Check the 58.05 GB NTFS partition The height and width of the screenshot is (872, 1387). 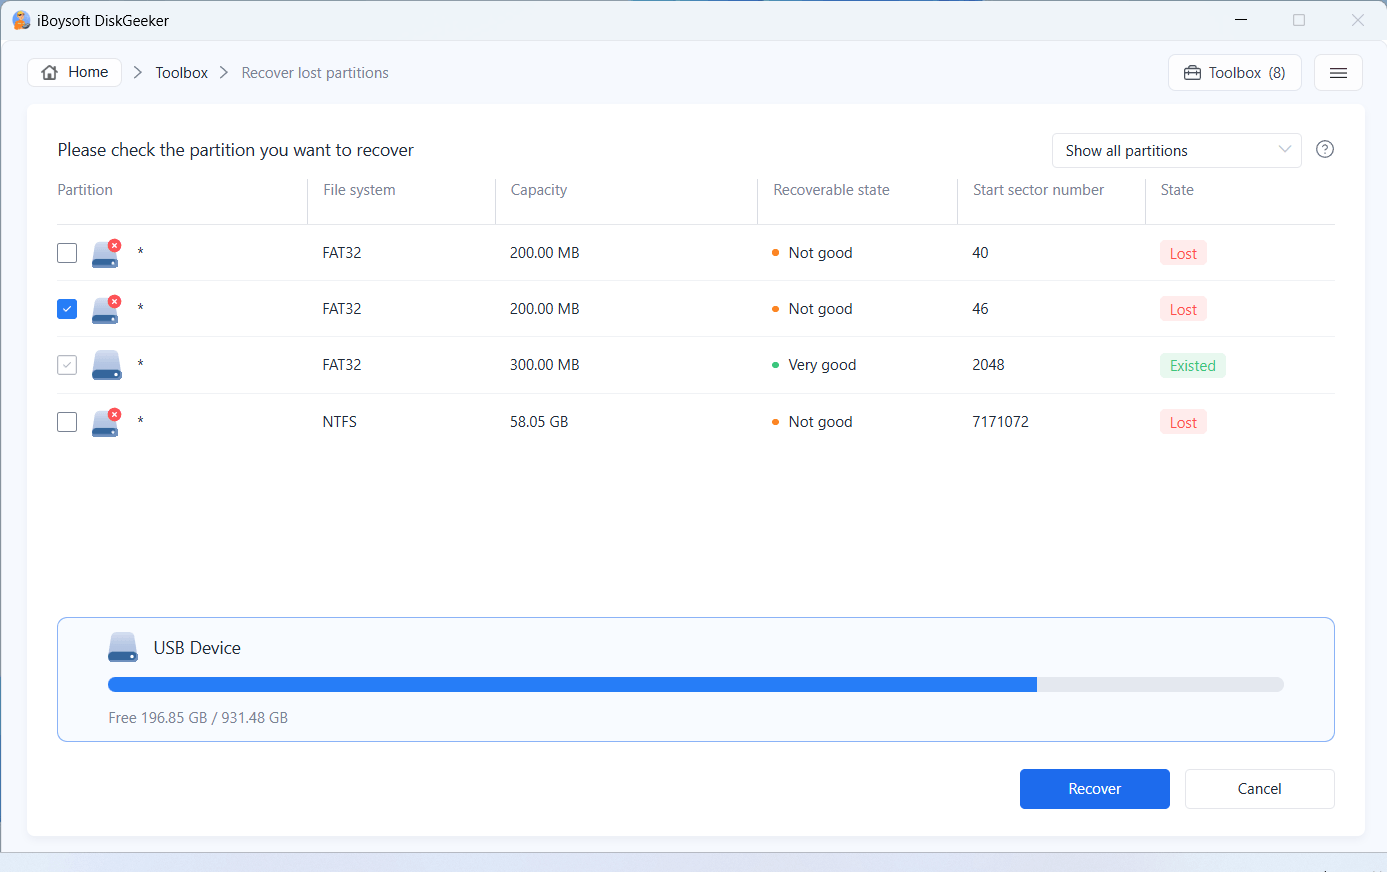pyautogui.click(x=67, y=422)
